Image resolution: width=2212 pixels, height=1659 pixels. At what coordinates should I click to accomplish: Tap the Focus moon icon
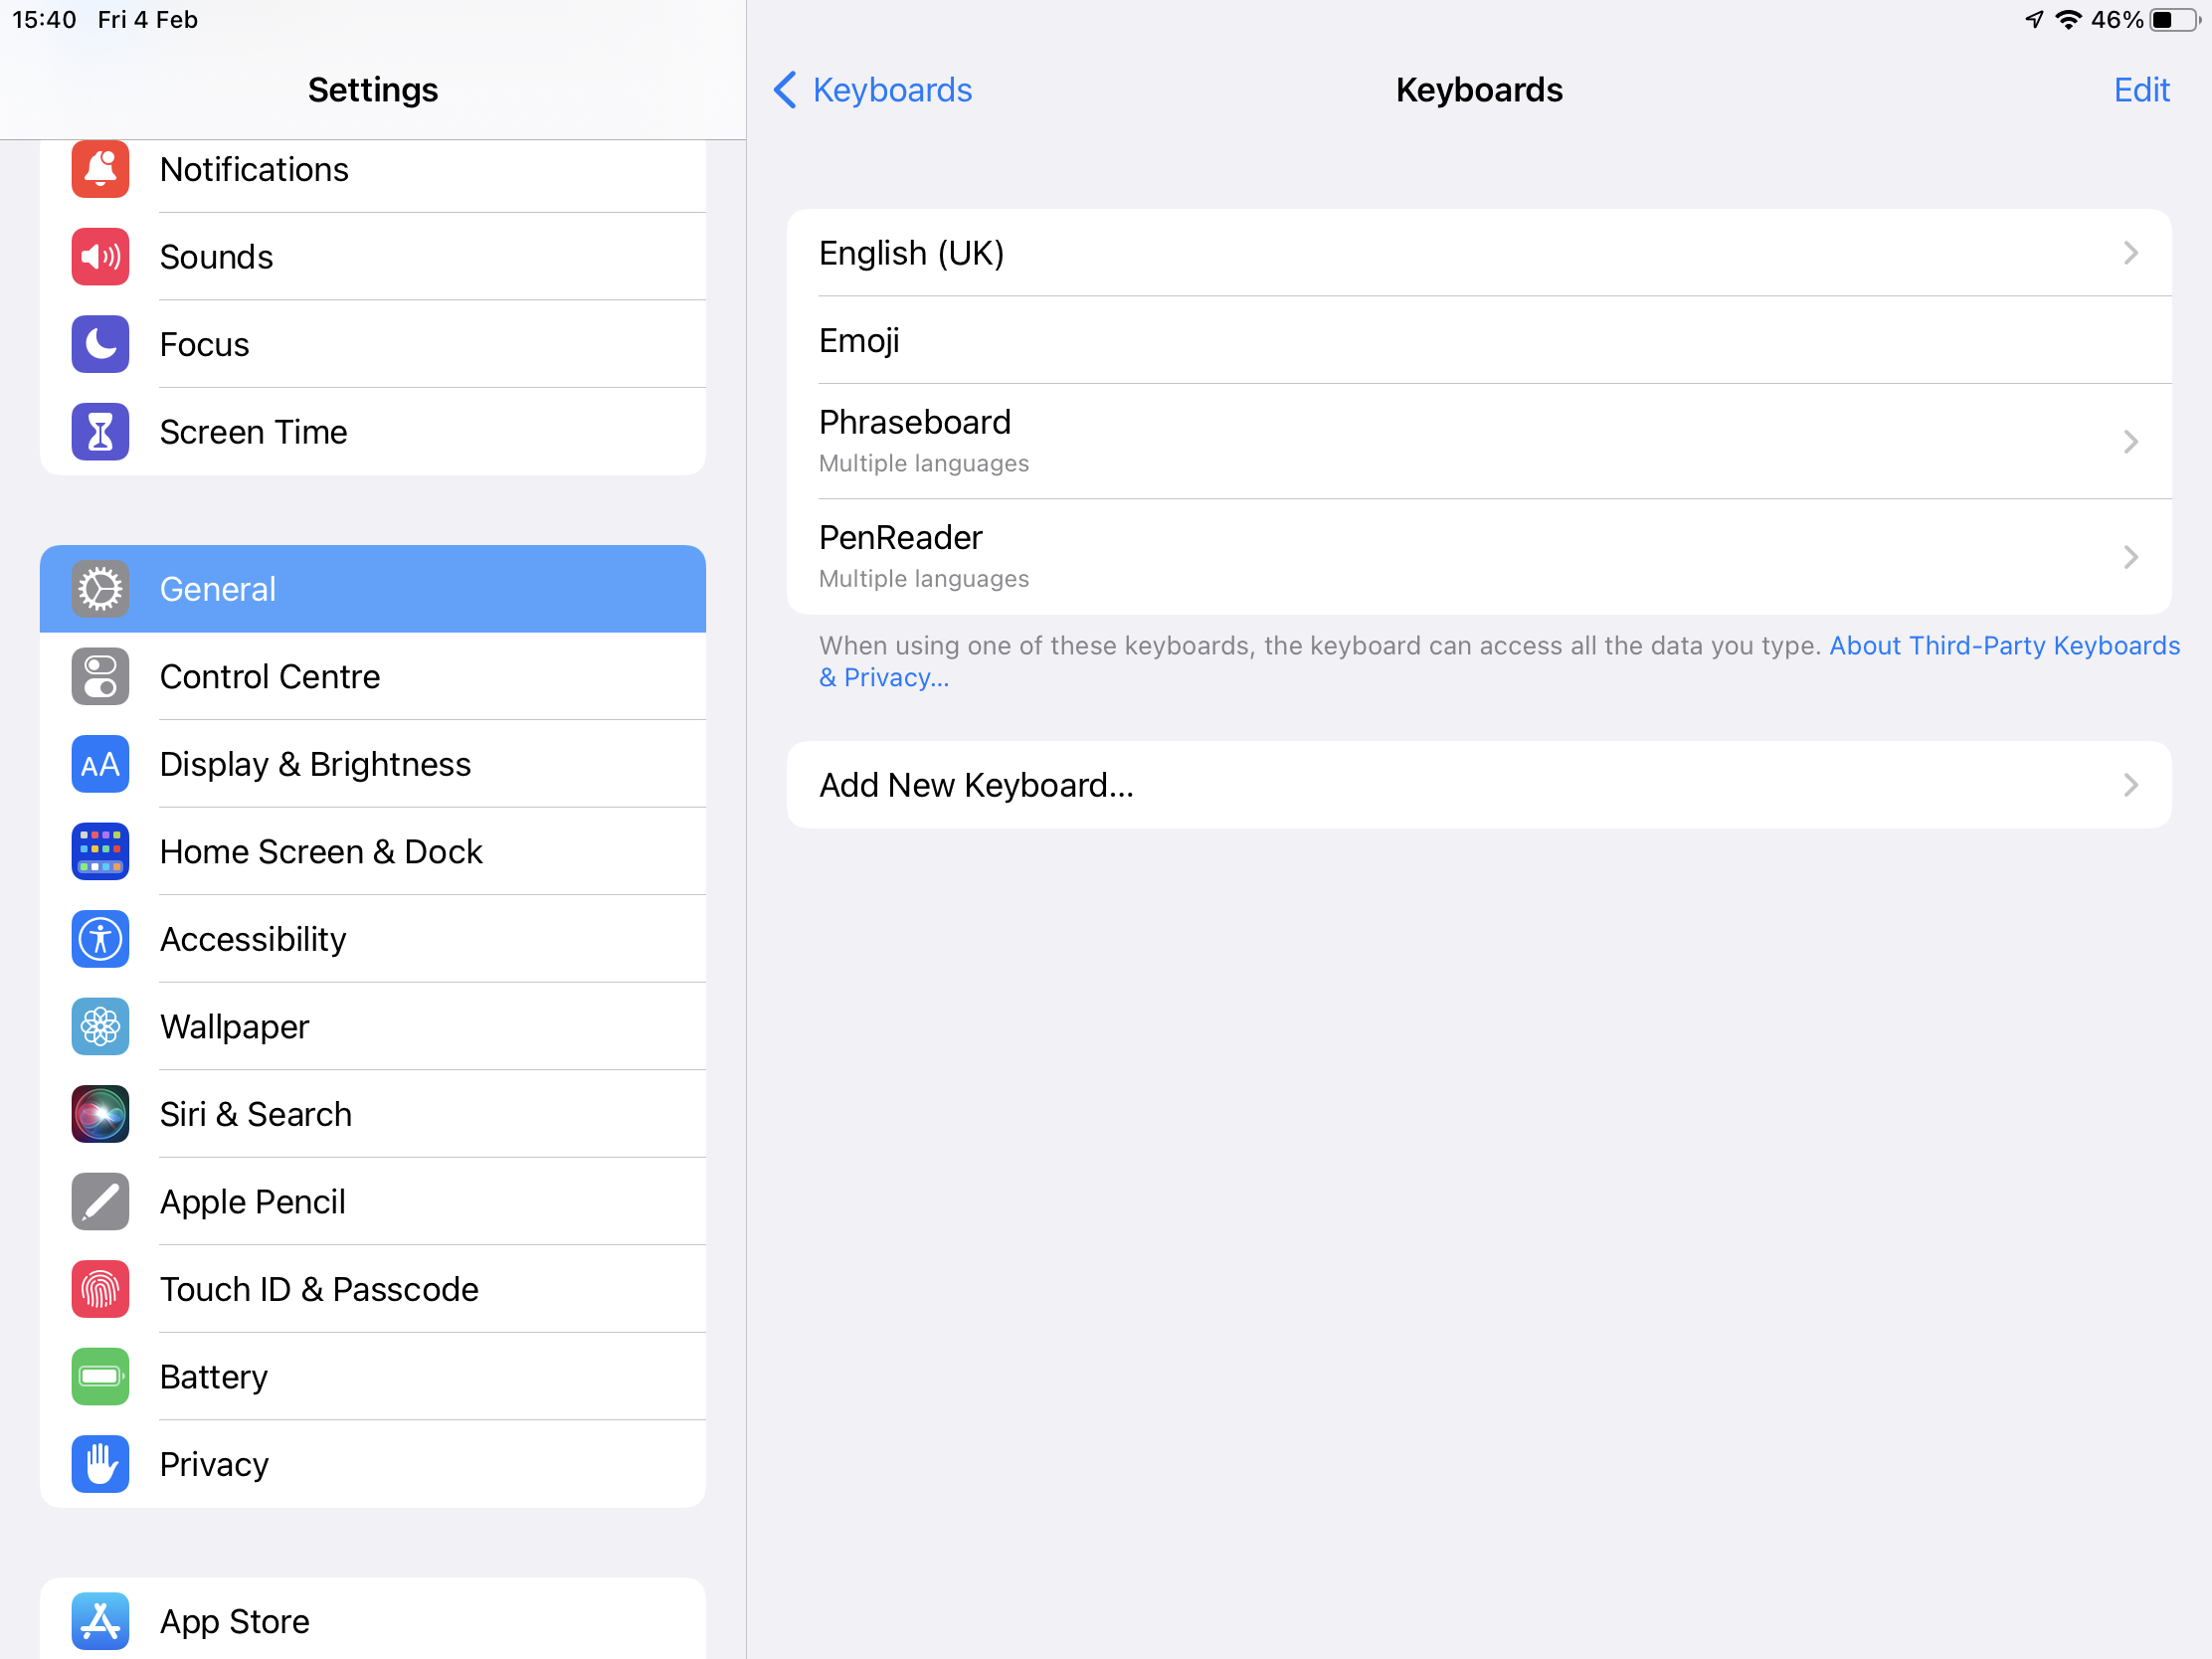click(100, 344)
